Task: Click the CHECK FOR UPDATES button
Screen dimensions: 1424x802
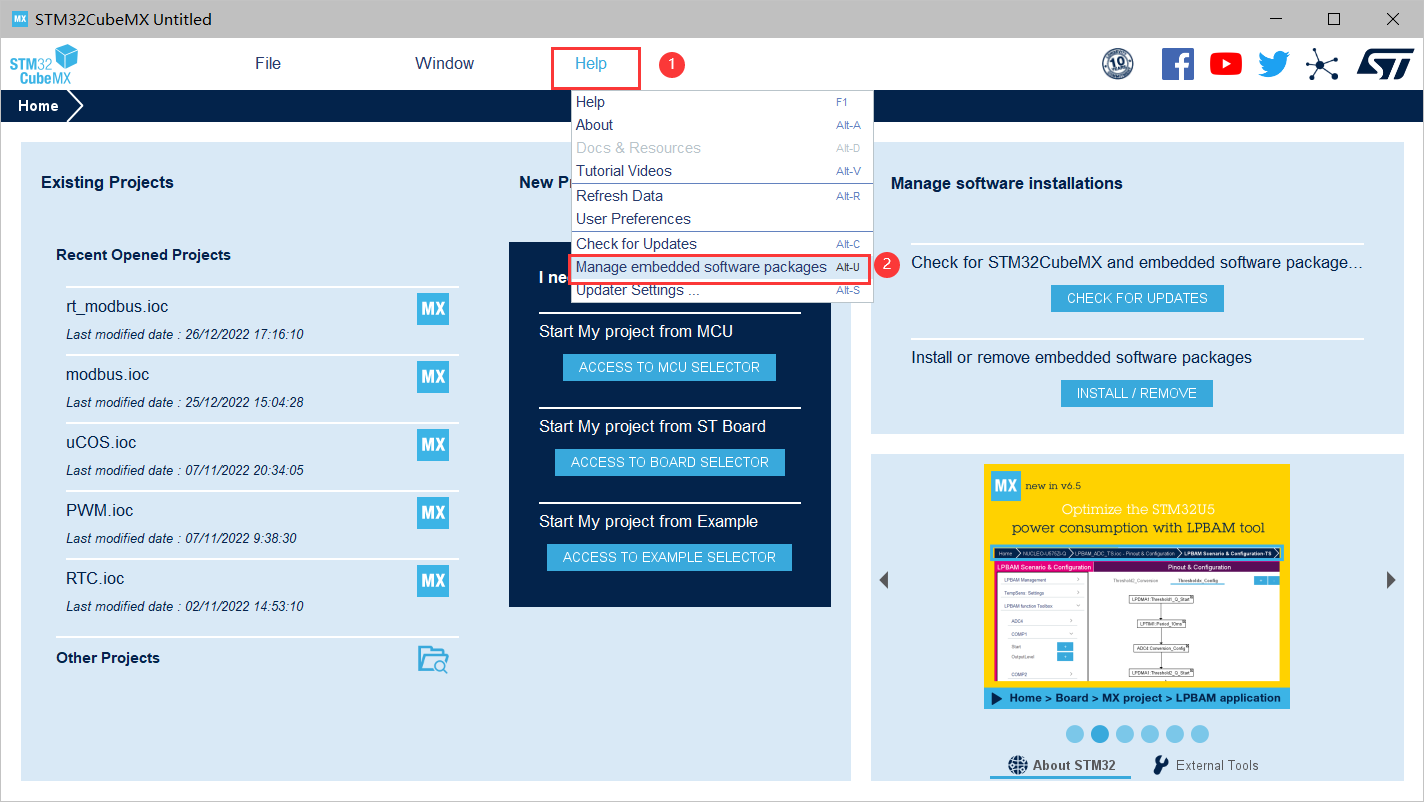Action: [1137, 298]
